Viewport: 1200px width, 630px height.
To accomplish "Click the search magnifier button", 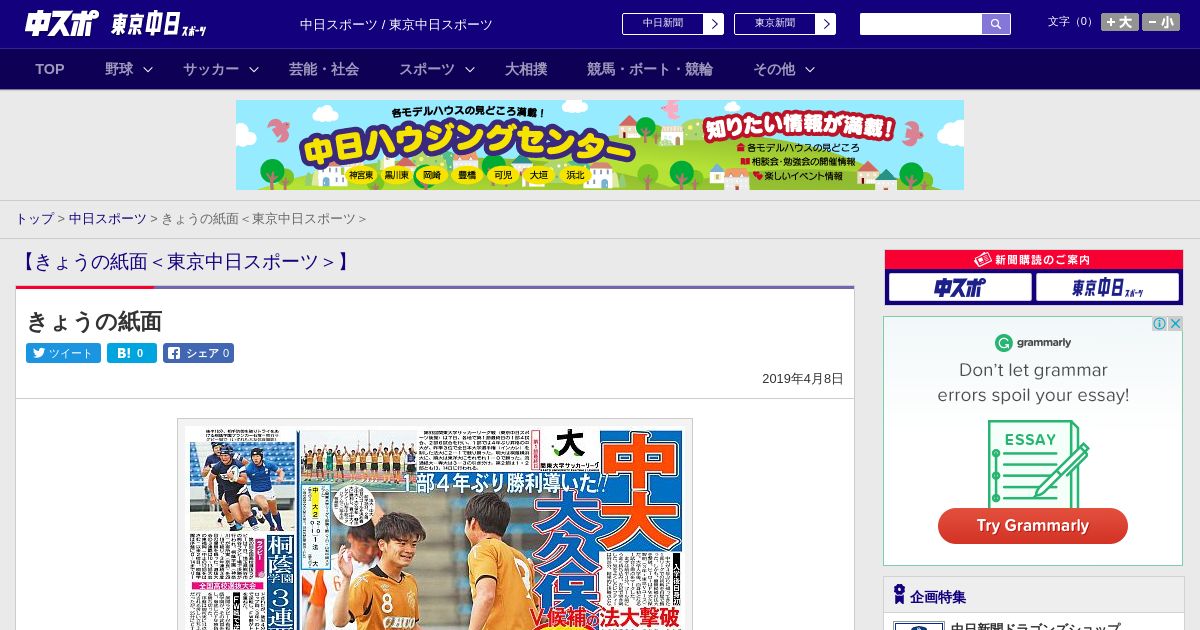I will coord(996,24).
